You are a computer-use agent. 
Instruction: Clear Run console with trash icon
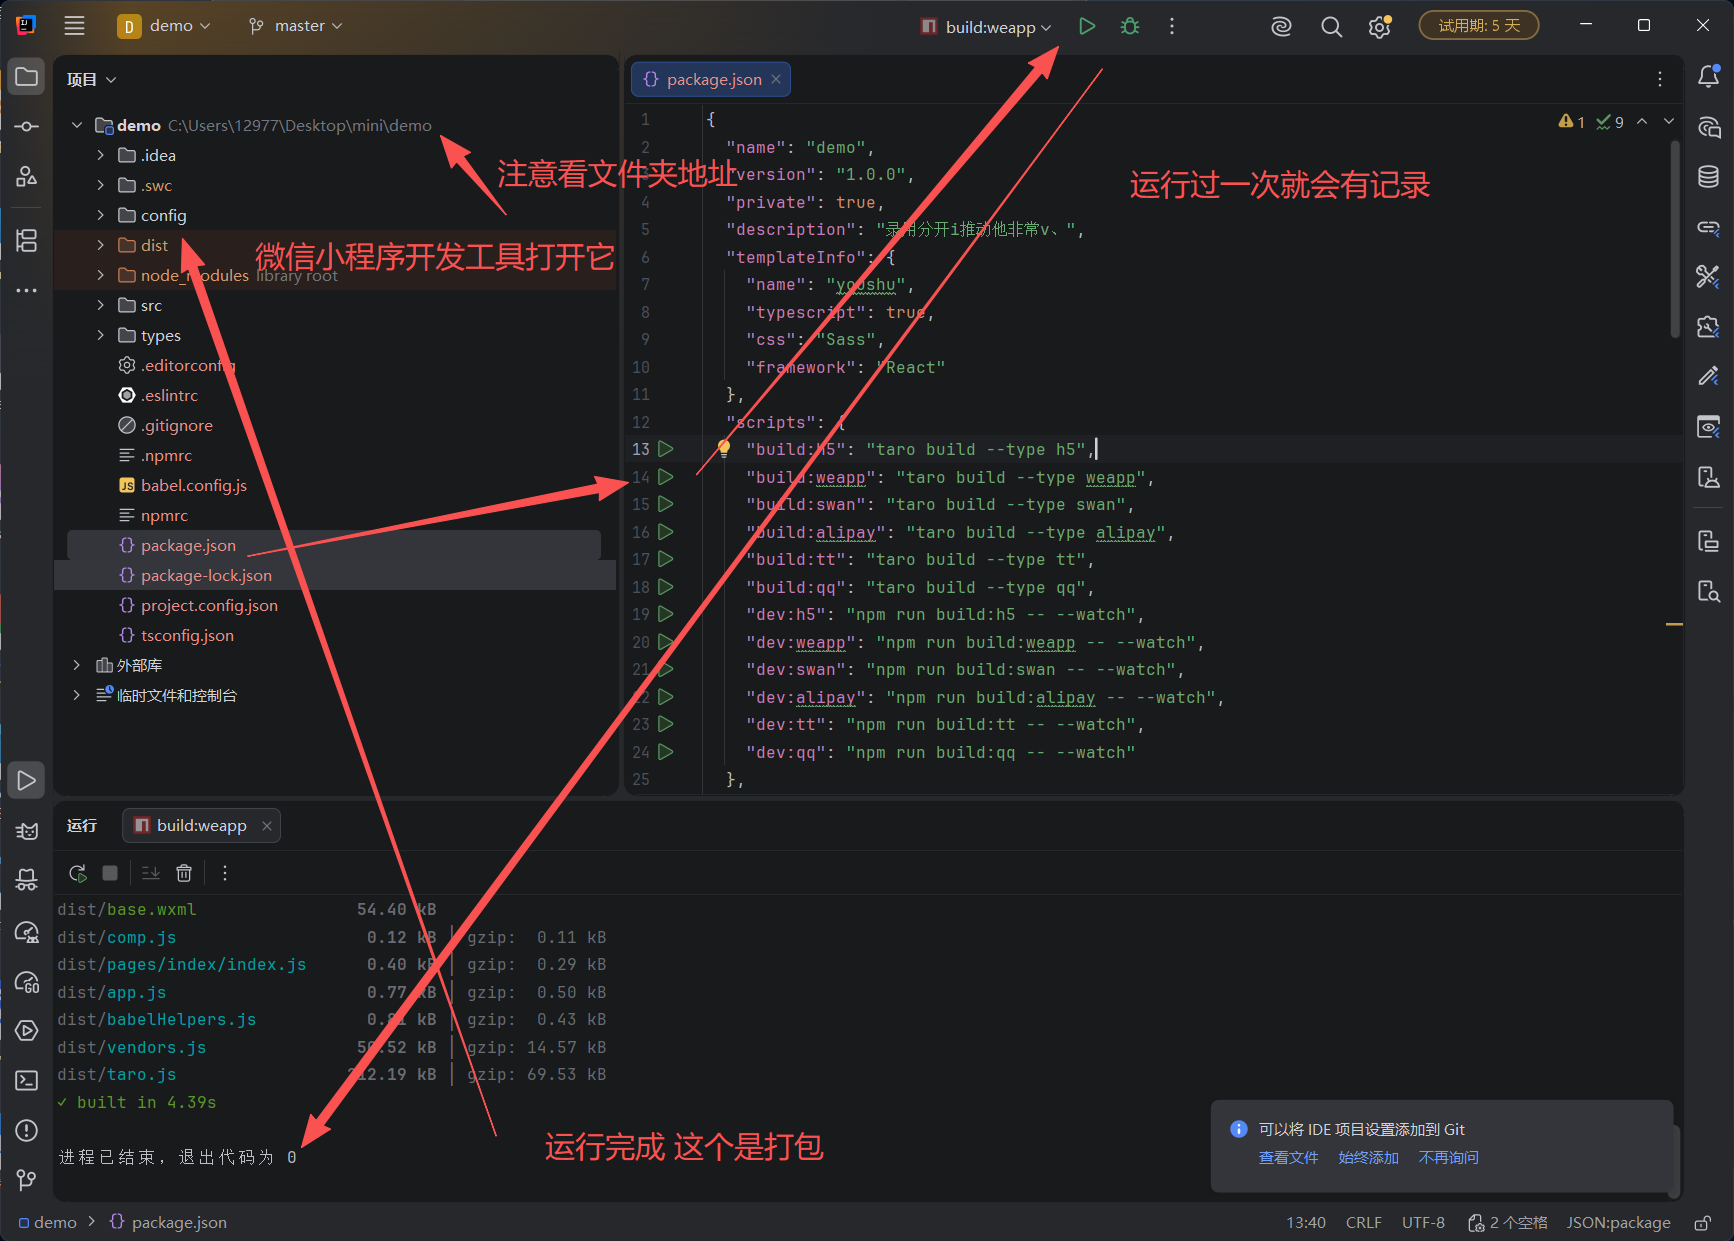click(x=184, y=873)
